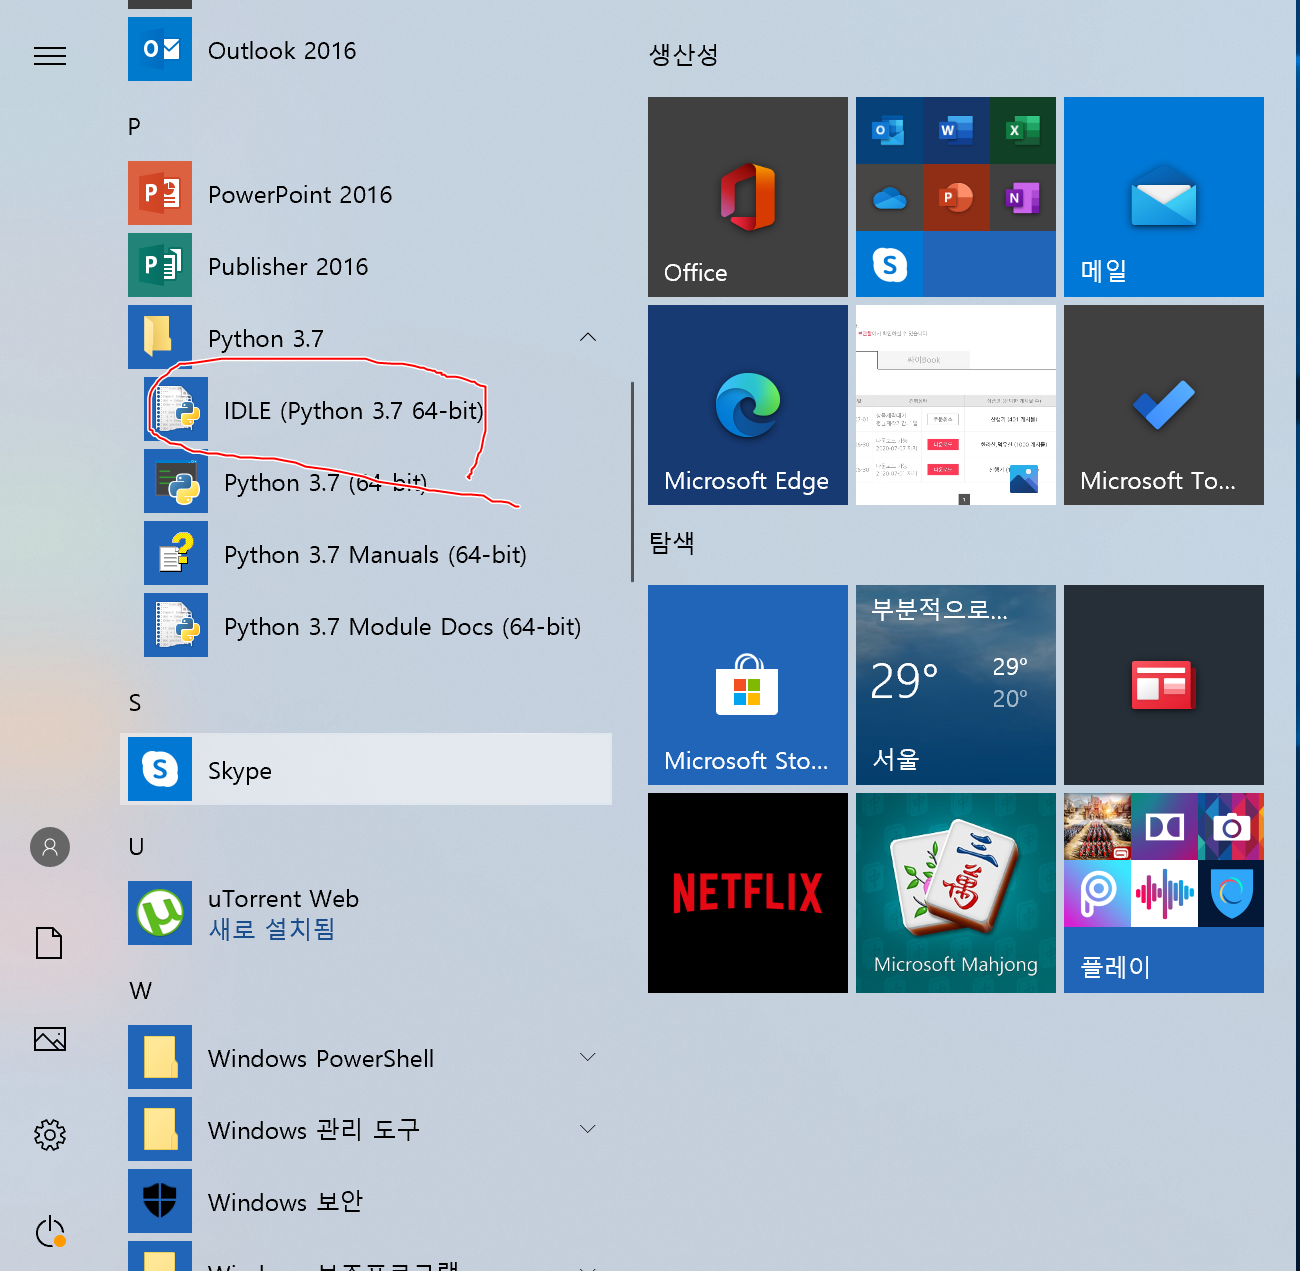Open the small Word tile
Screen dimensions: 1300x1271
[956, 130]
